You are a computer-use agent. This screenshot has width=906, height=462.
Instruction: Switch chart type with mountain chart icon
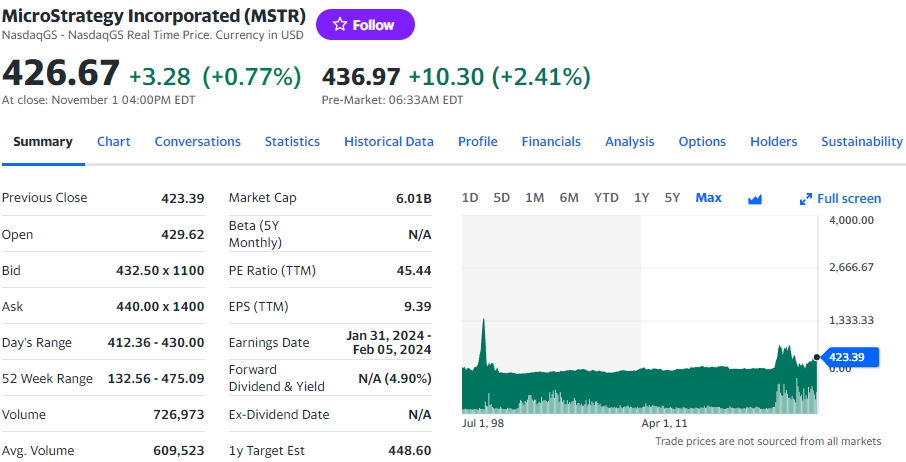tap(755, 199)
